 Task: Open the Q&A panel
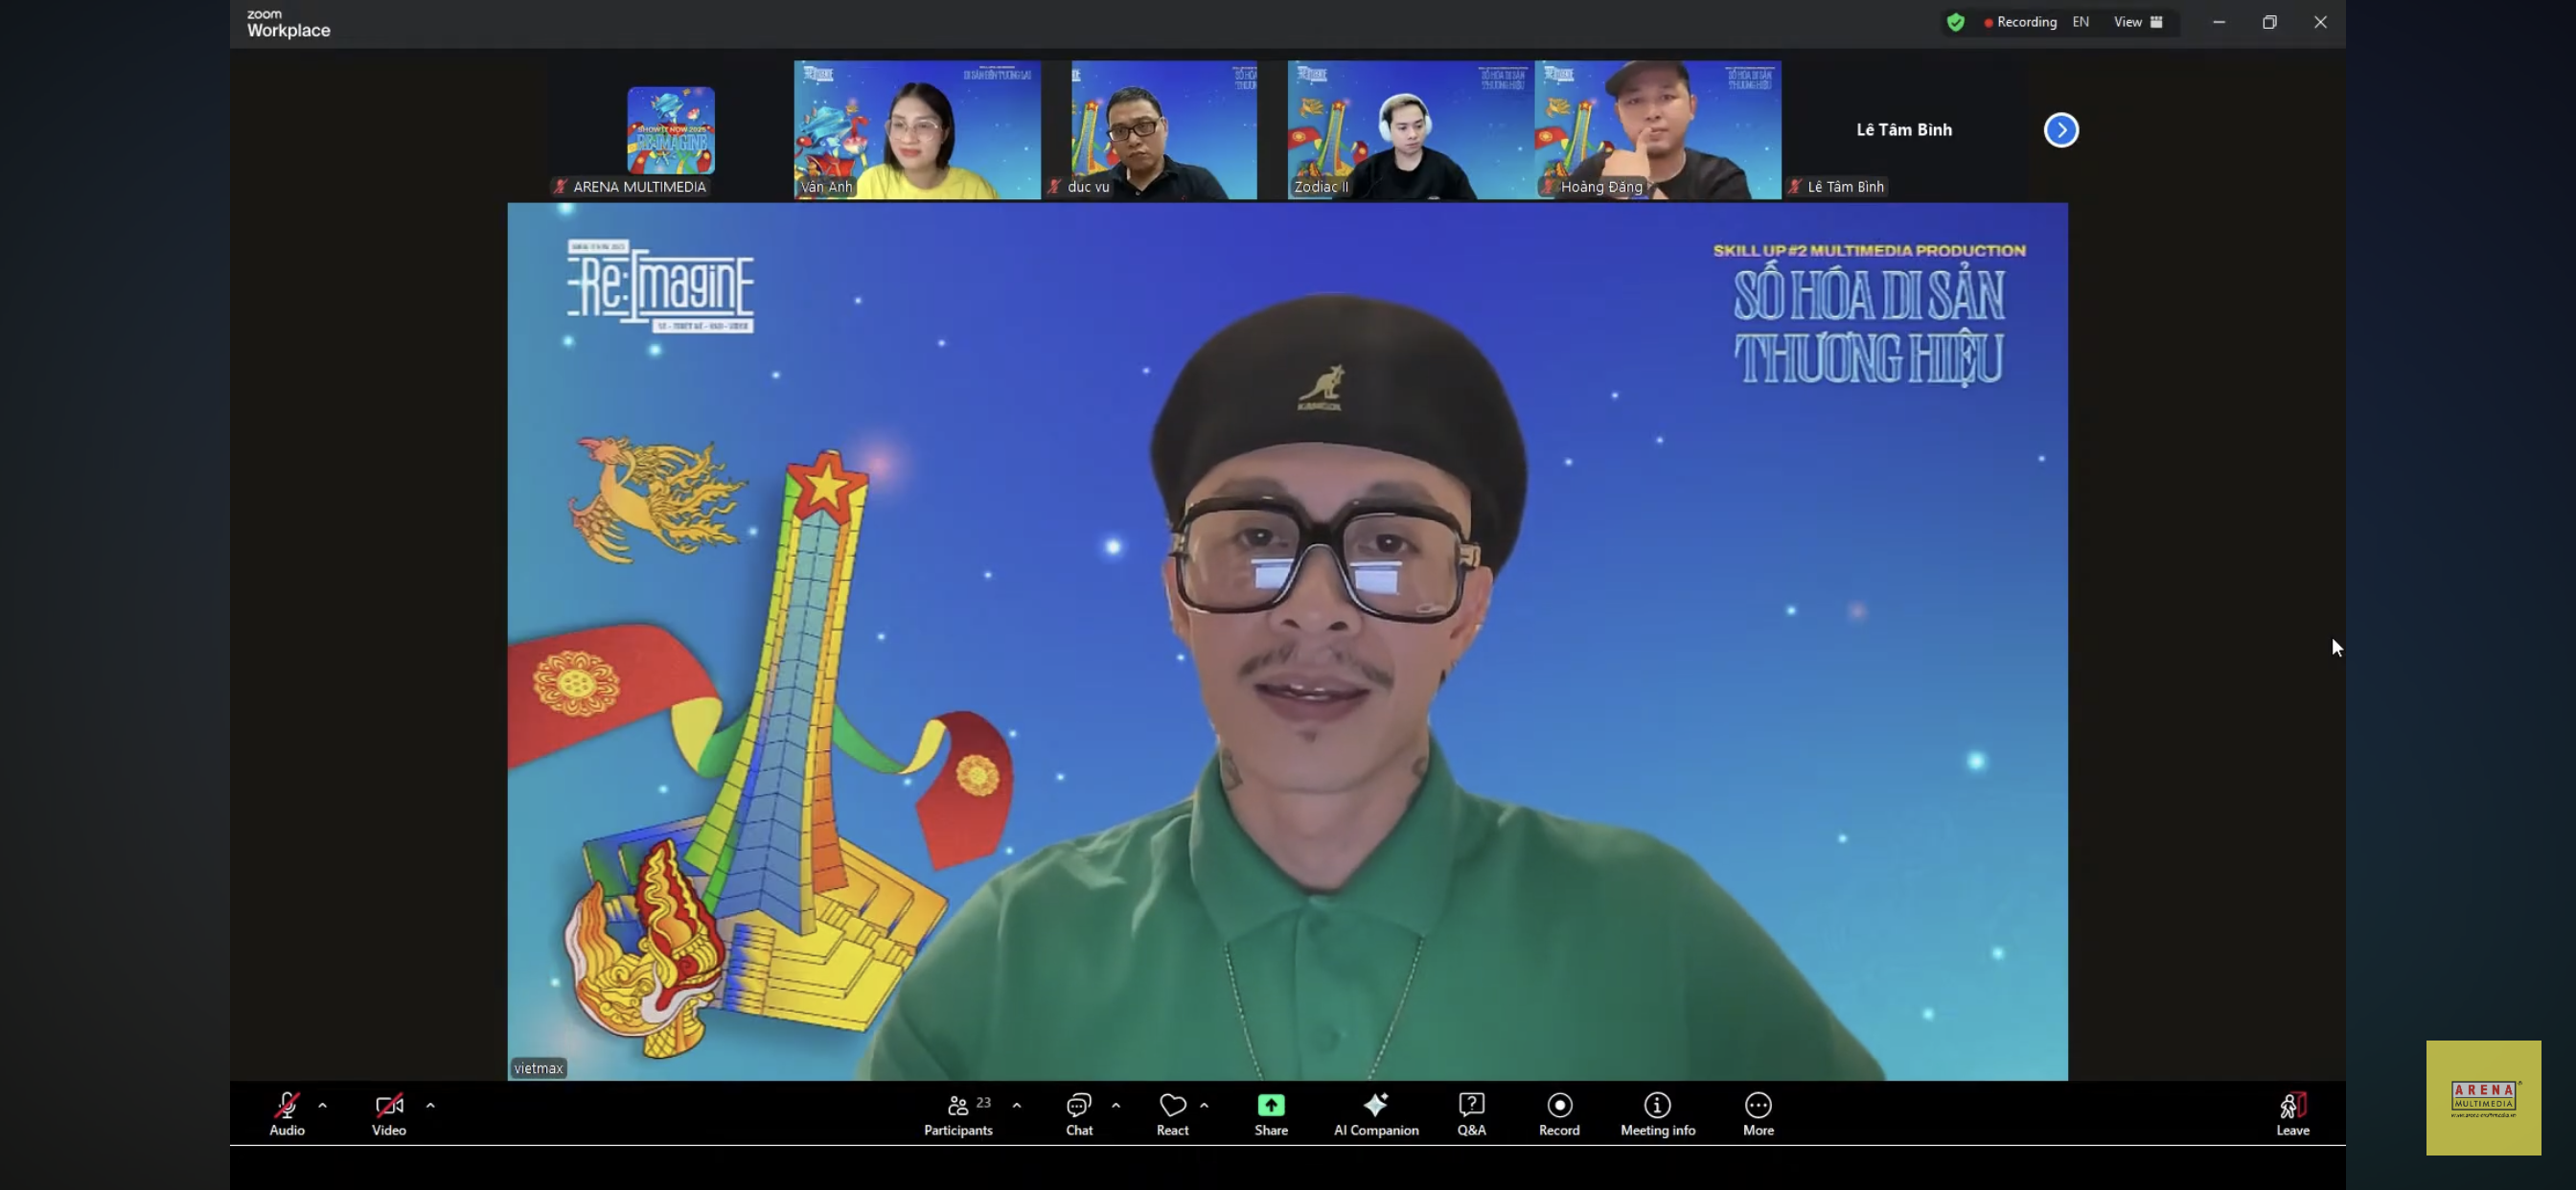pyautogui.click(x=1471, y=1113)
